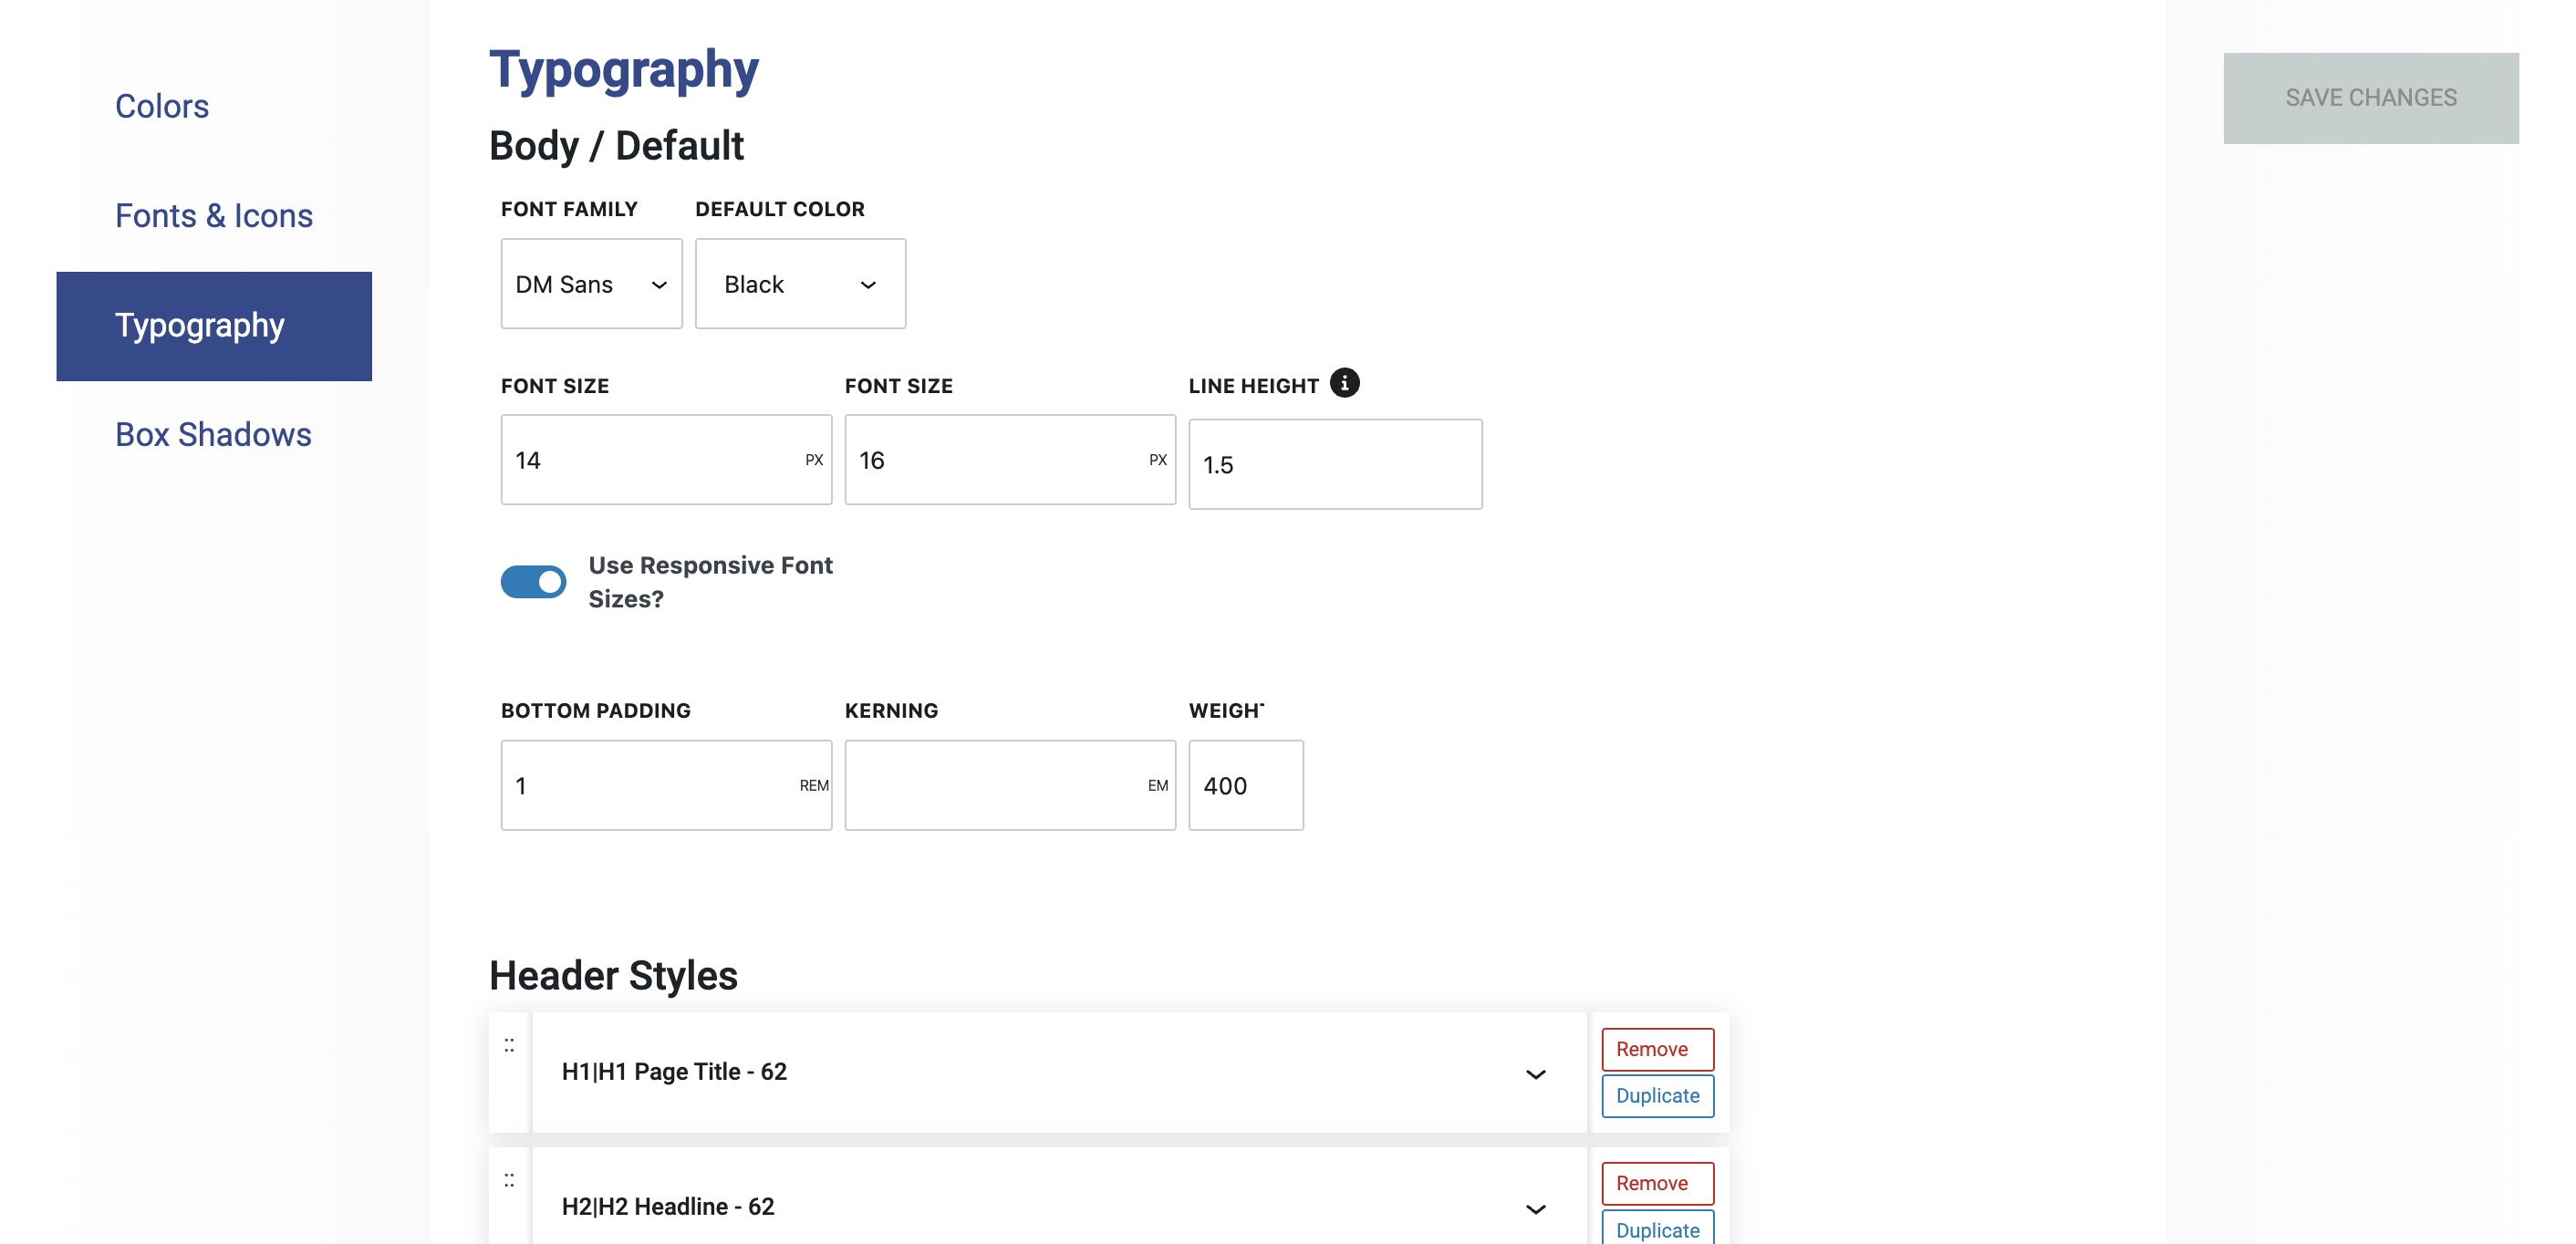Expand the H1 Page Title row chevron
The height and width of the screenshot is (1244, 2576).
(x=1535, y=1074)
